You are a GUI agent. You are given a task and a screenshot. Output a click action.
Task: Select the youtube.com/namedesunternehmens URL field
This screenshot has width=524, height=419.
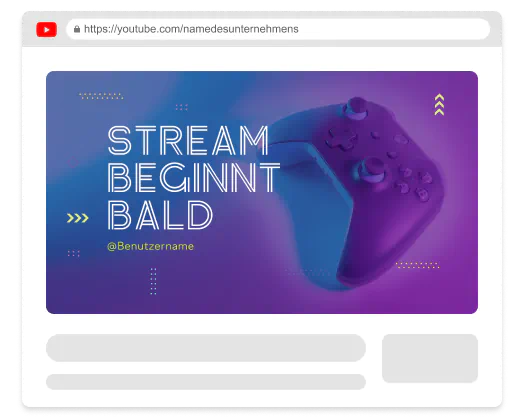[278, 29]
